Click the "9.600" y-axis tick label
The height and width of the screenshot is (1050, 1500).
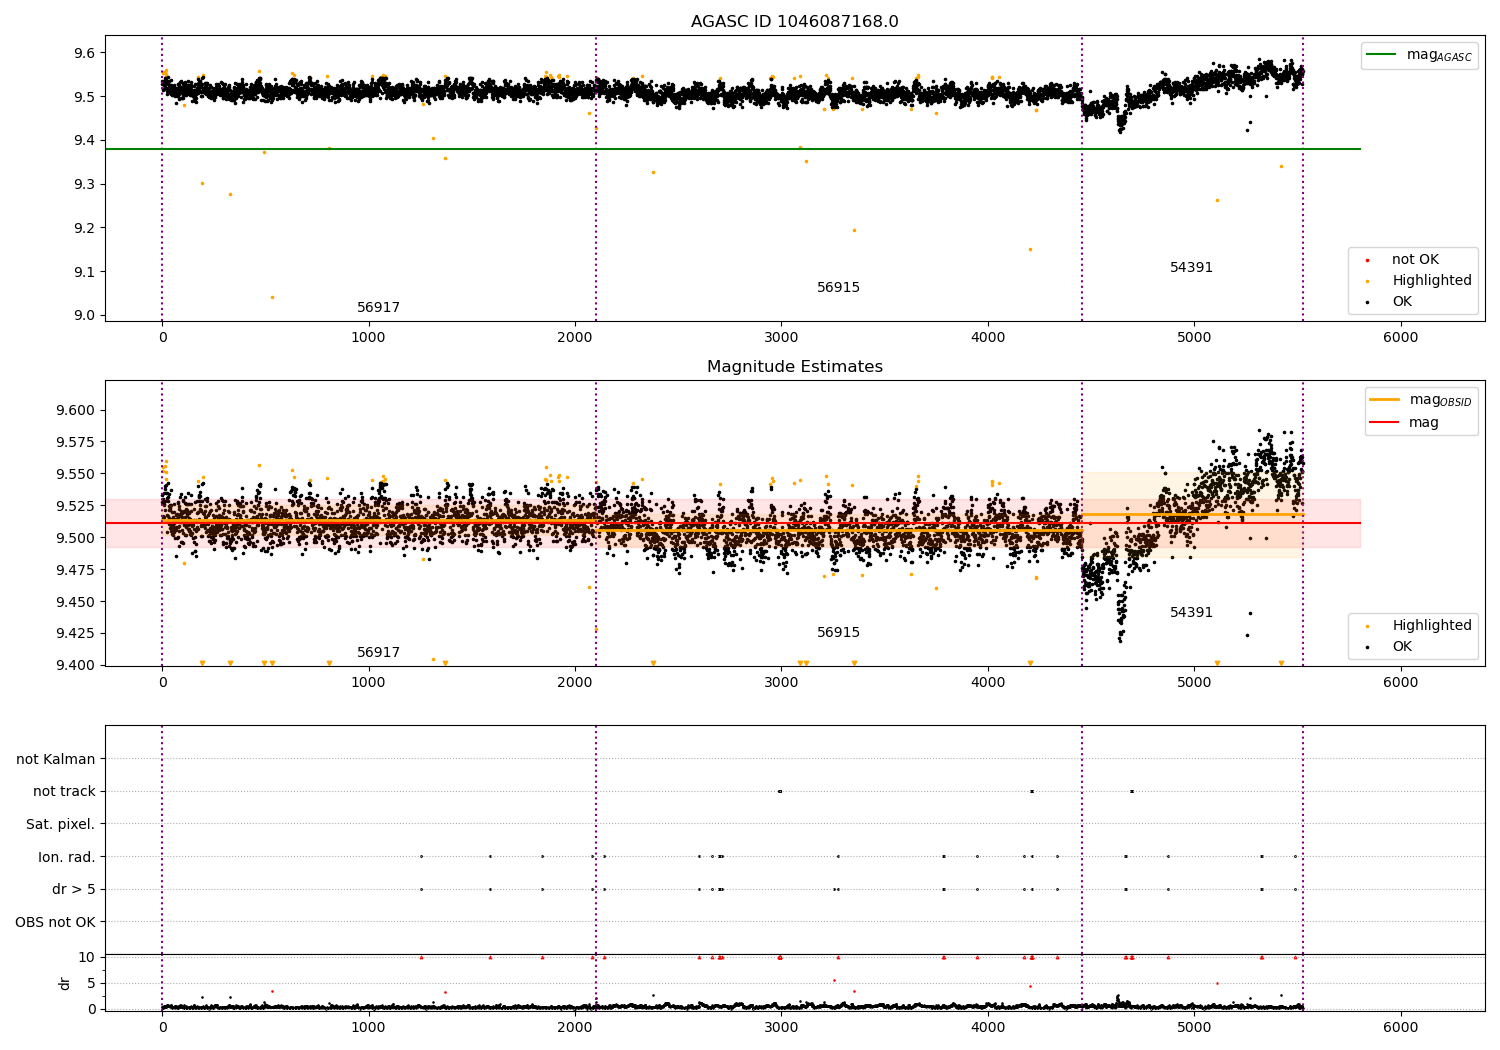pos(77,411)
